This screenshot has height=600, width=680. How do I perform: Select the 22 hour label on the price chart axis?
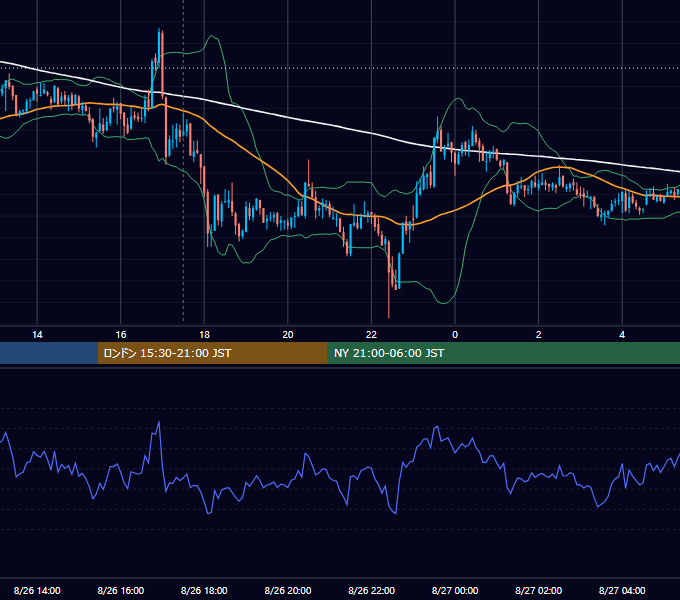372,335
